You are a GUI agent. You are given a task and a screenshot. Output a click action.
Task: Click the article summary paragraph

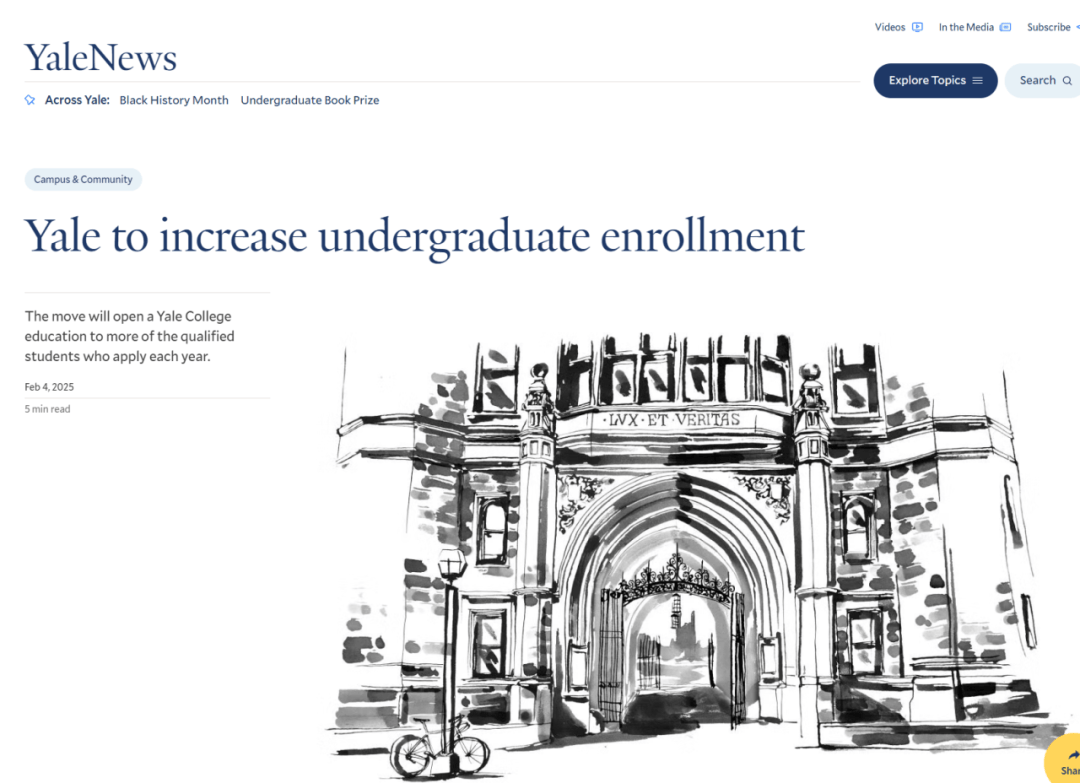coord(129,336)
